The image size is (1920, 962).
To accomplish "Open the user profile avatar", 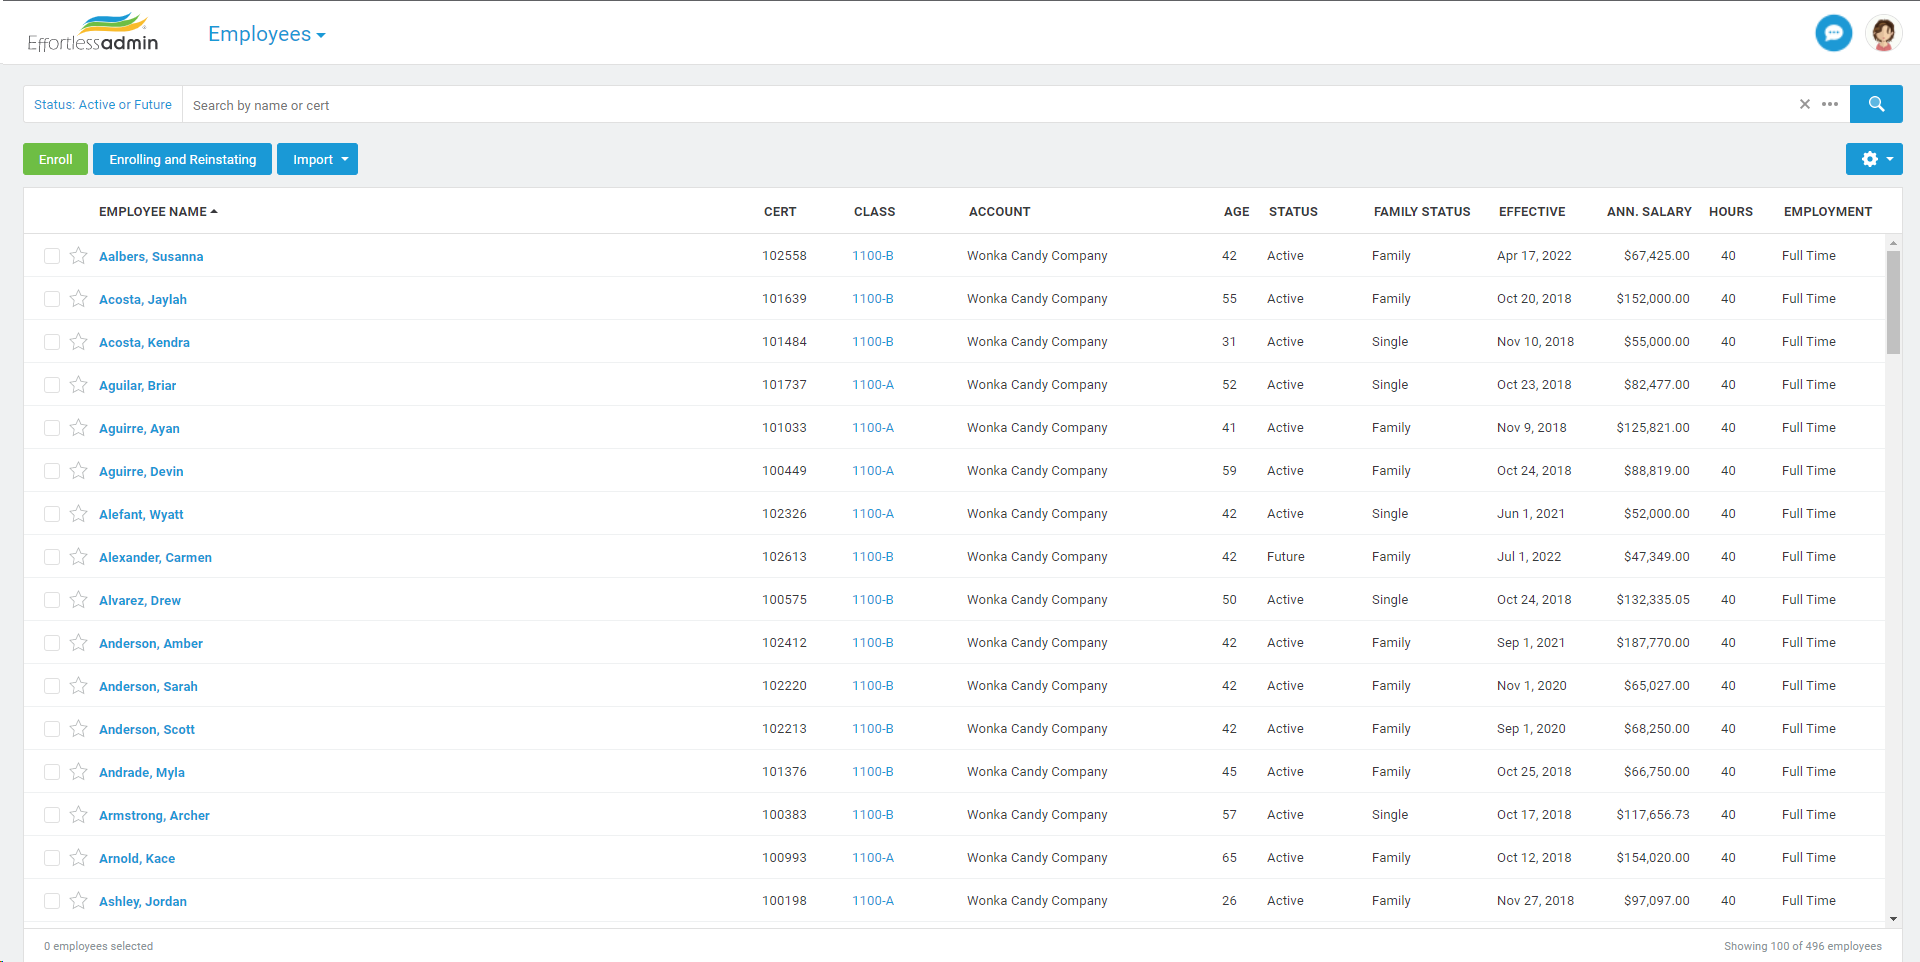I will [1883, 33].
